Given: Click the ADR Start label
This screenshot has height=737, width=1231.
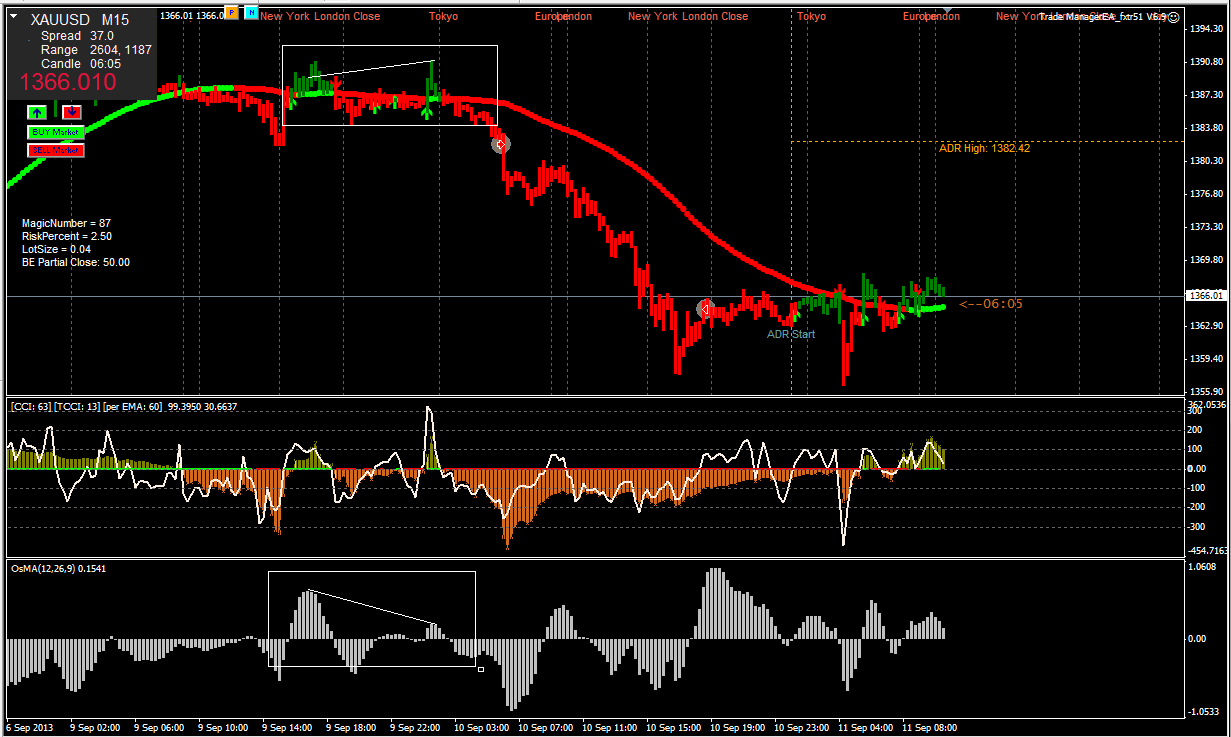Looking at the screenshot, I should coord(791,334).
